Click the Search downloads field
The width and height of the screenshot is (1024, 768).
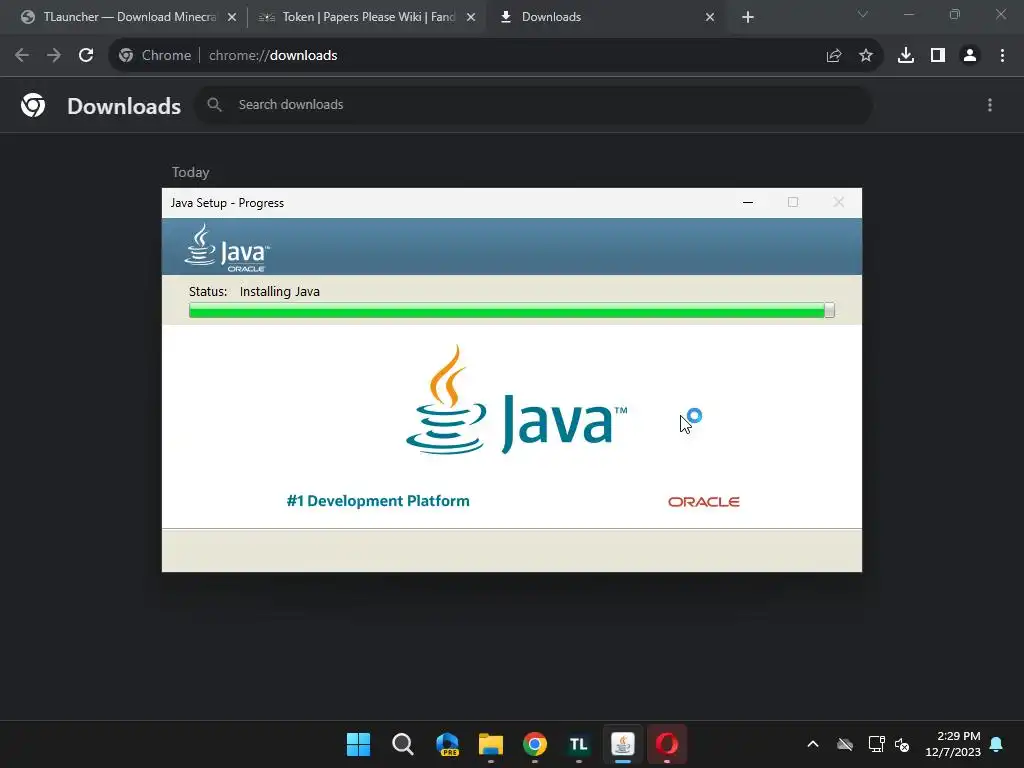pos(533,104)
